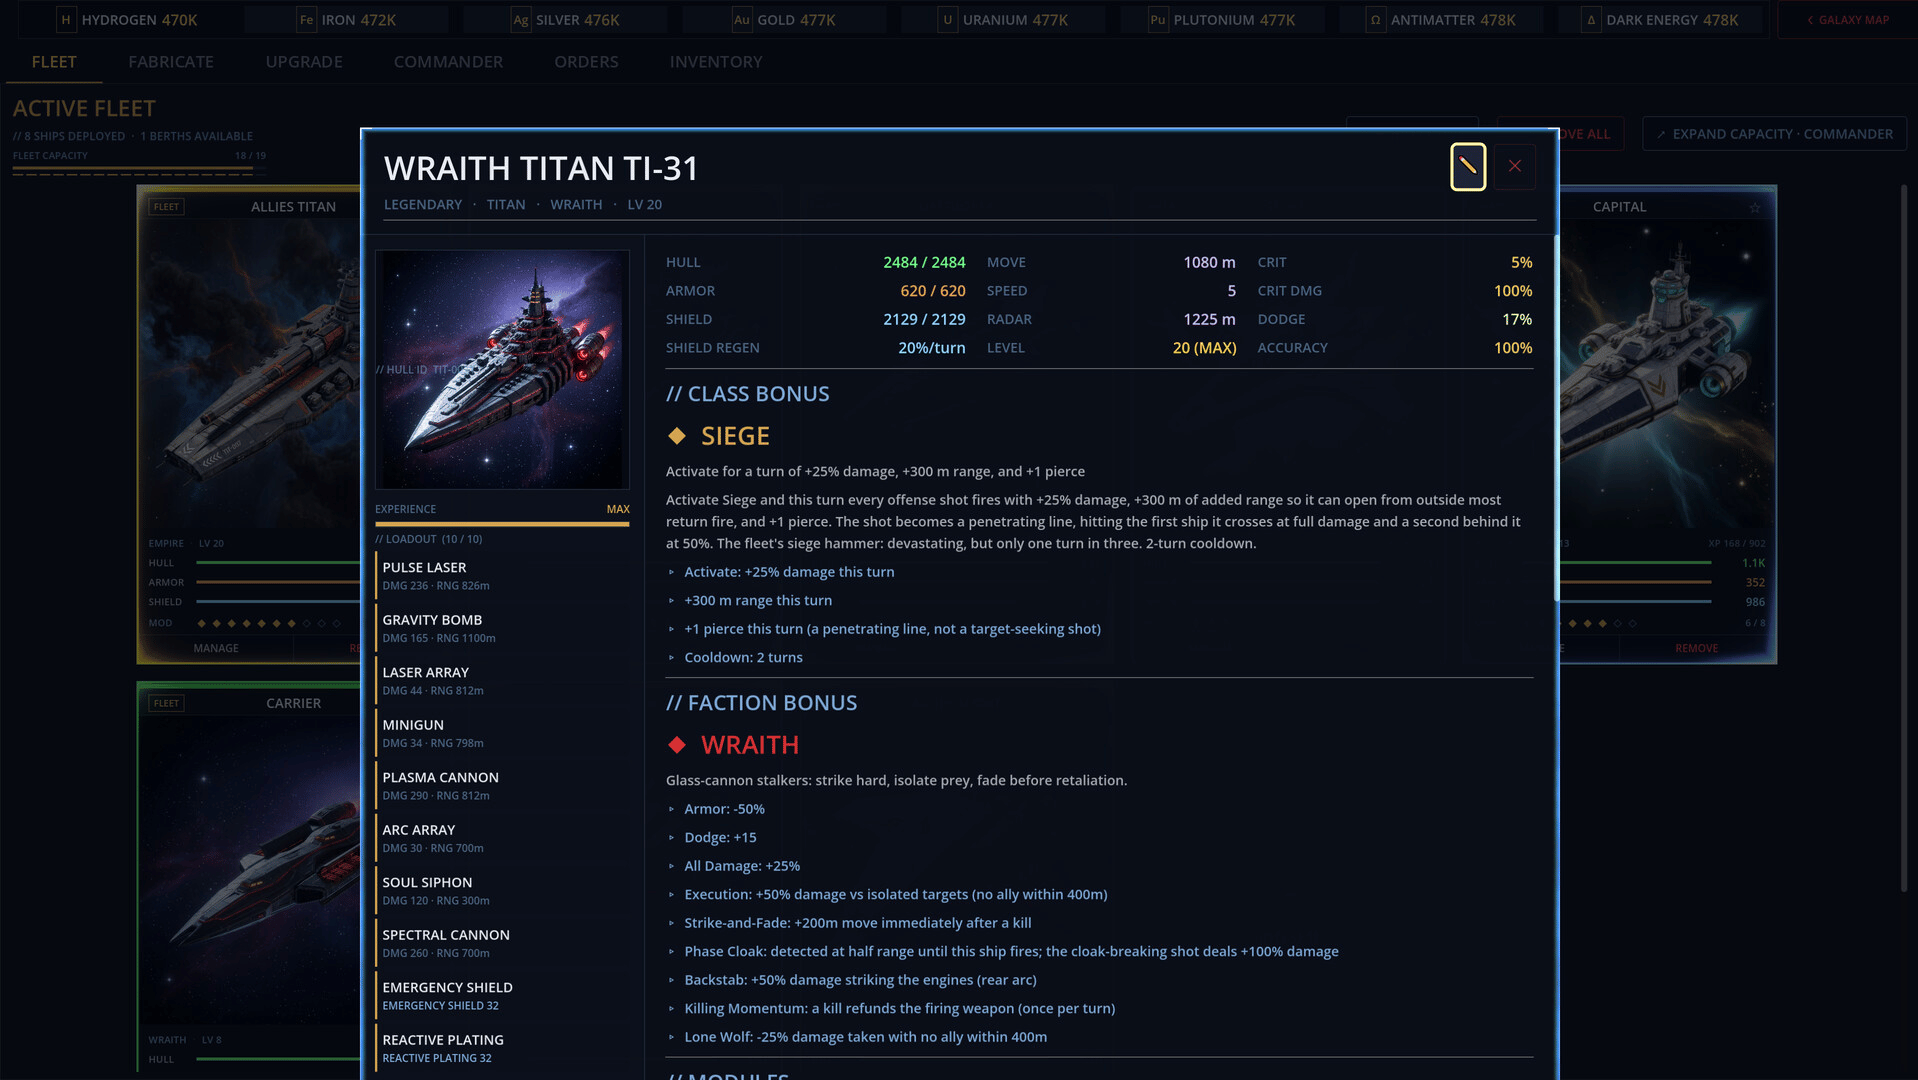This screenshot has height=1080, width=1918.
Task: Click the "Cooldown: 2 turns" bullet
Action: 743,657
